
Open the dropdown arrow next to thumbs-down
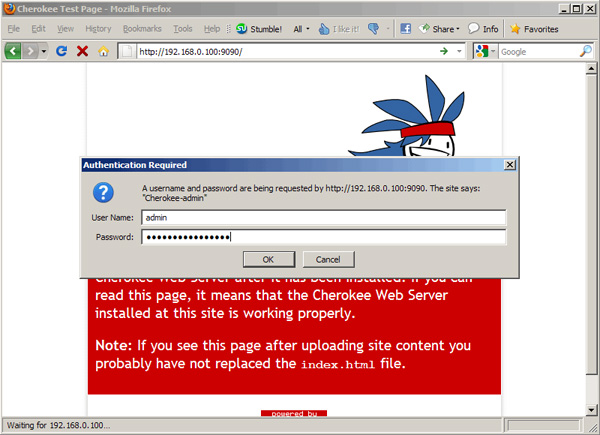click(x=388, y=29)
